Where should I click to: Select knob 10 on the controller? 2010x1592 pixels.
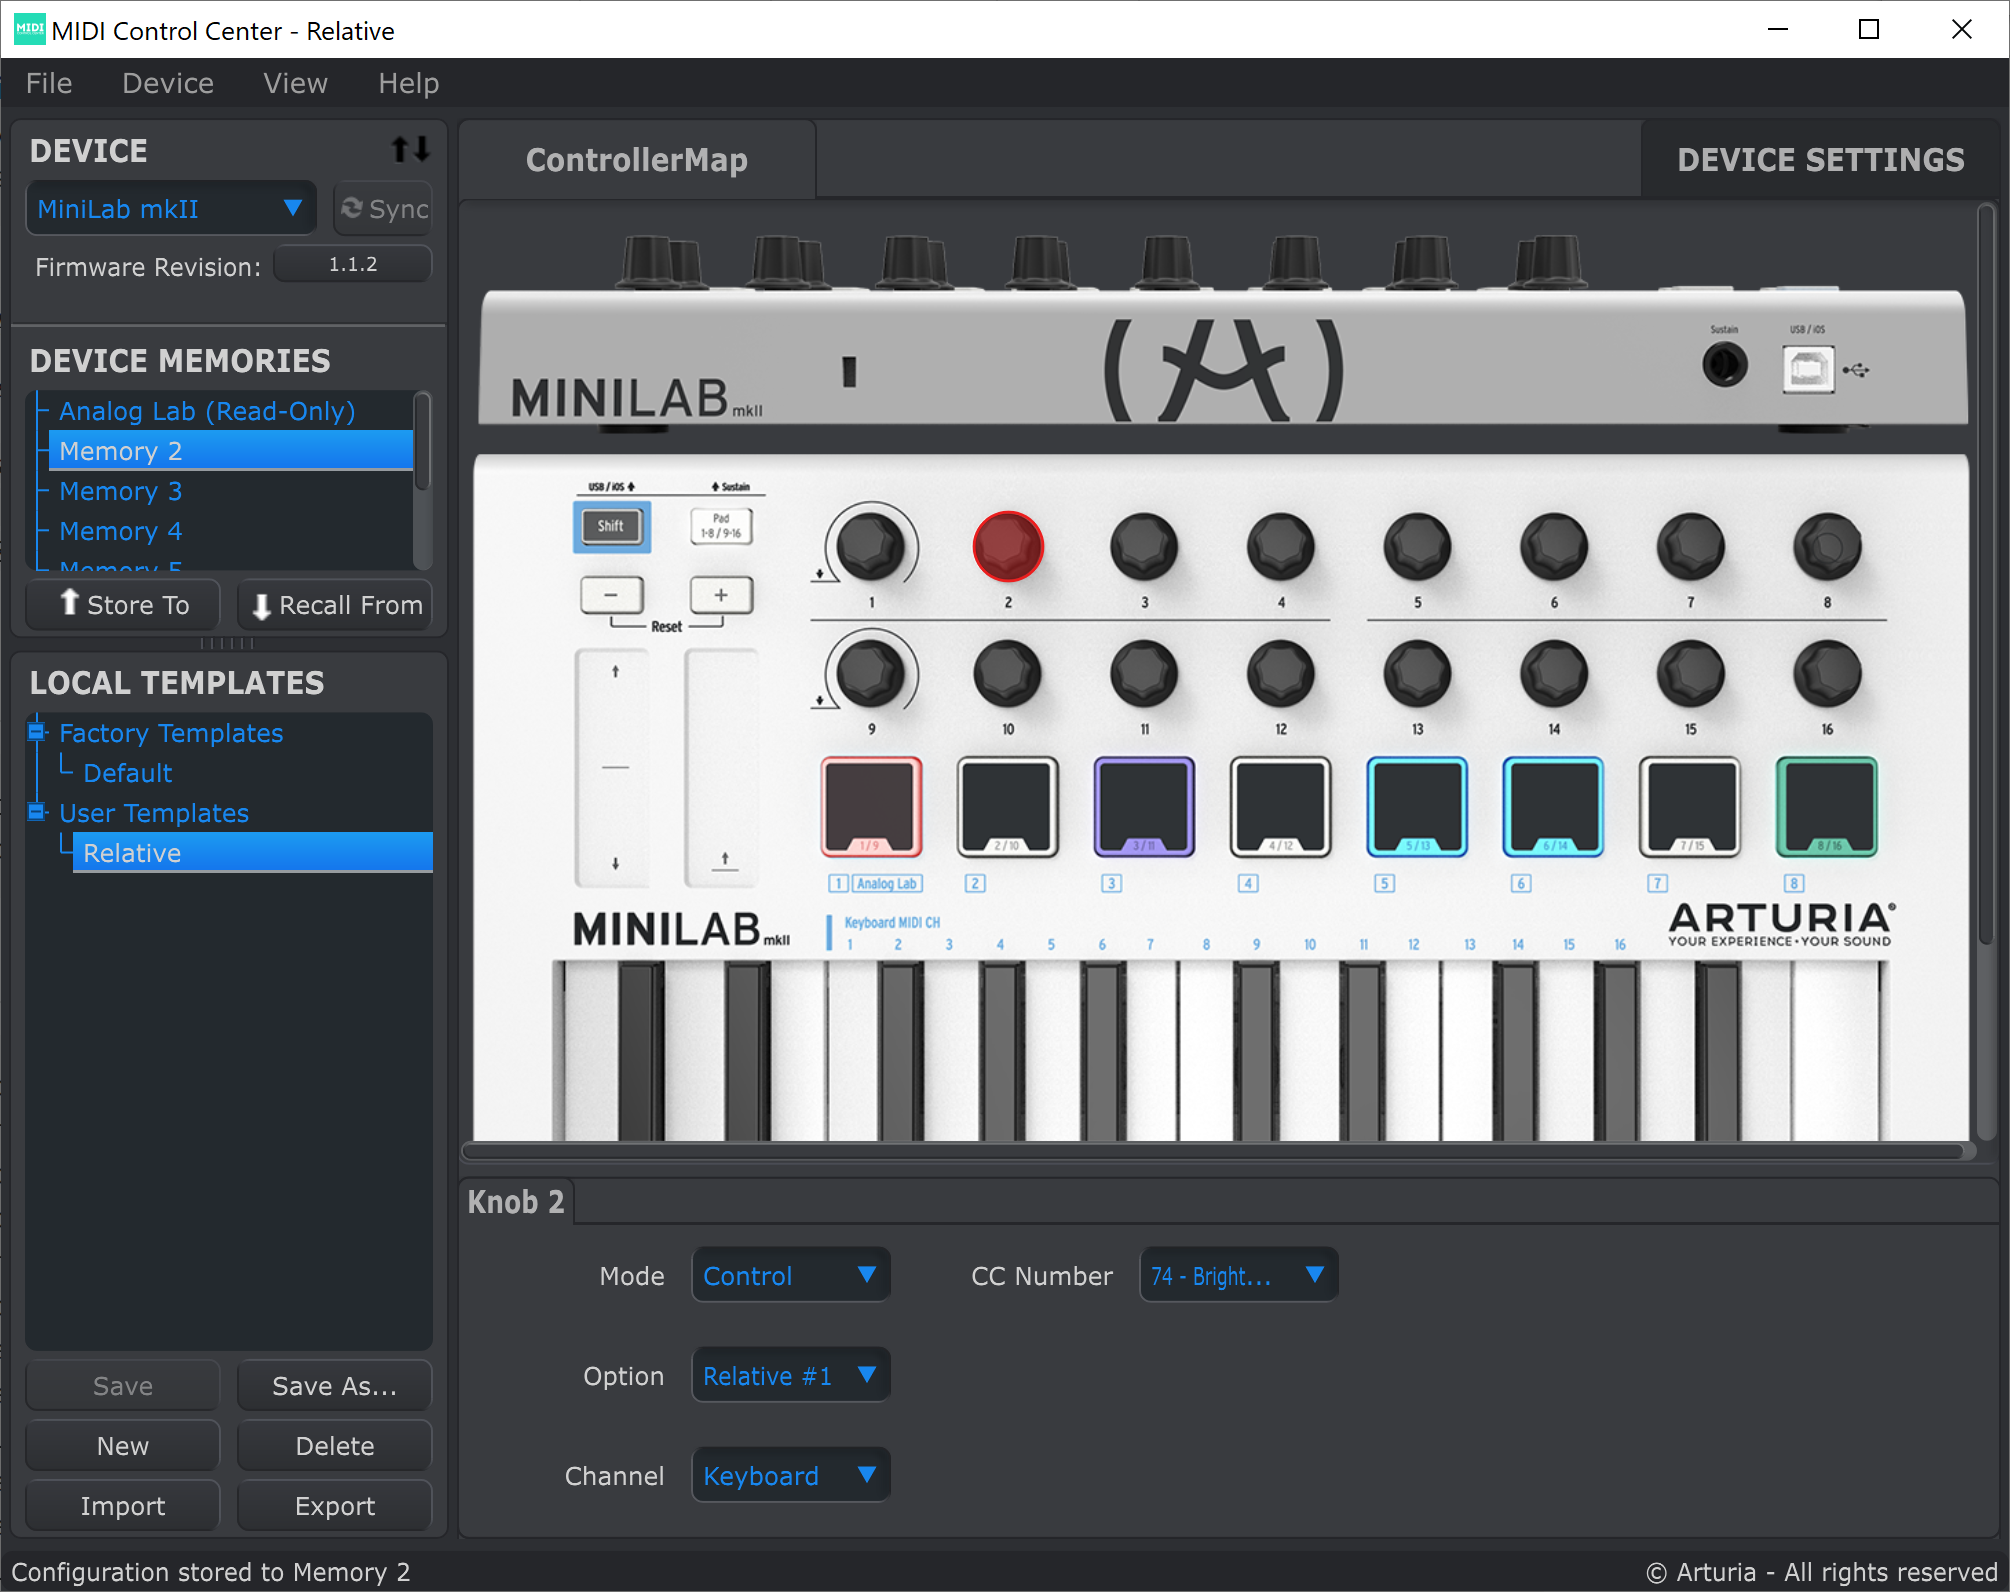tap(1007, 673)
